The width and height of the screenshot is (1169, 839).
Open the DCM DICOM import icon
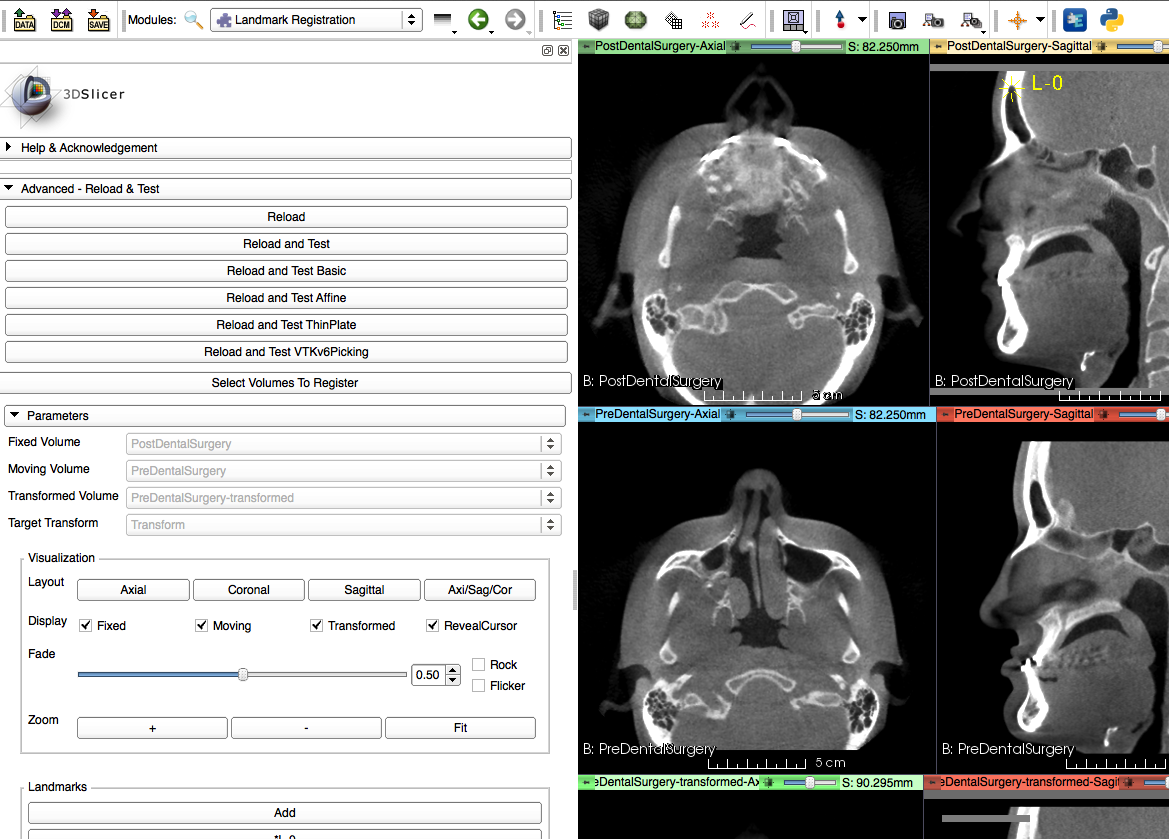click(62, 19)
